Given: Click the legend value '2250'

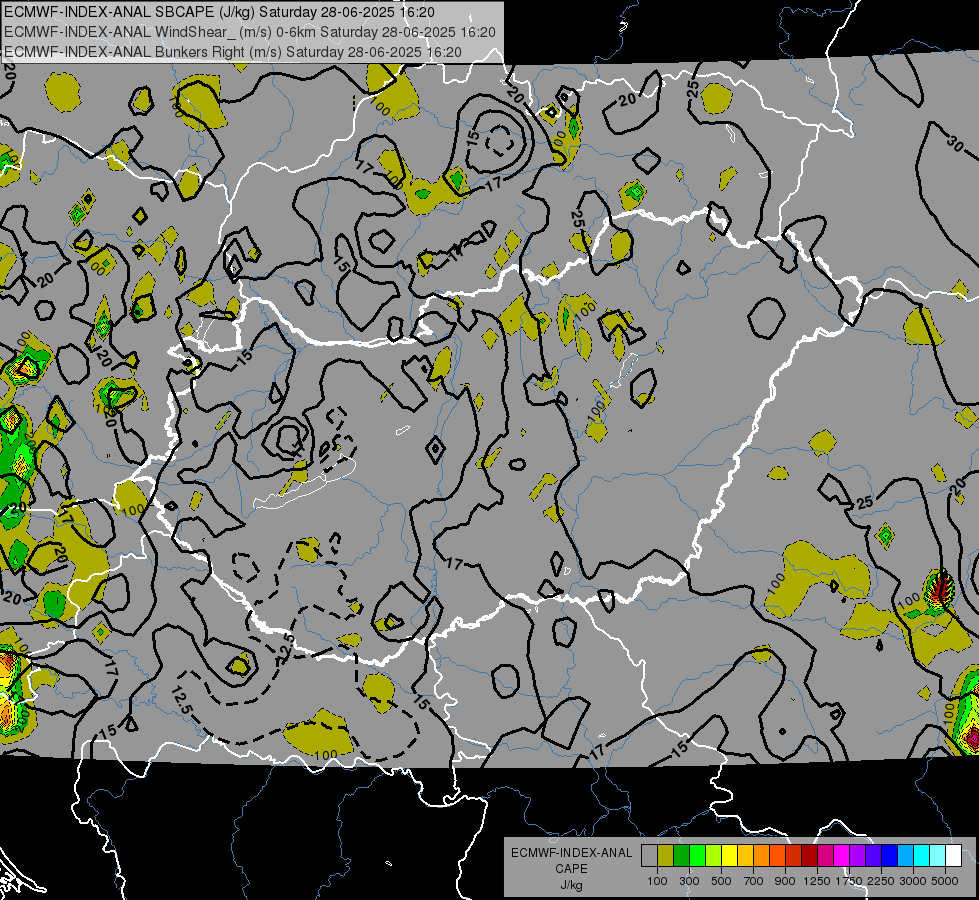Looking at the screenshot, I should tap(881, 881).
